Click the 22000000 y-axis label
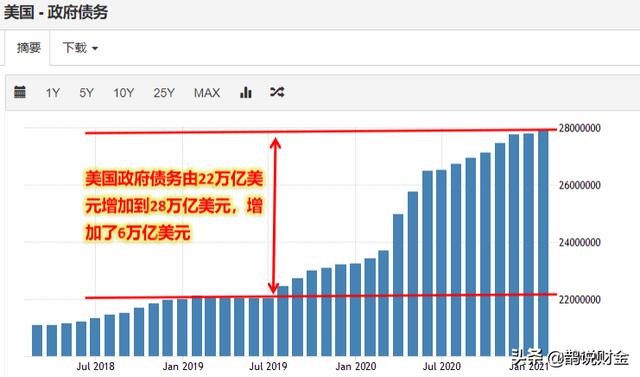 point(580,299)
